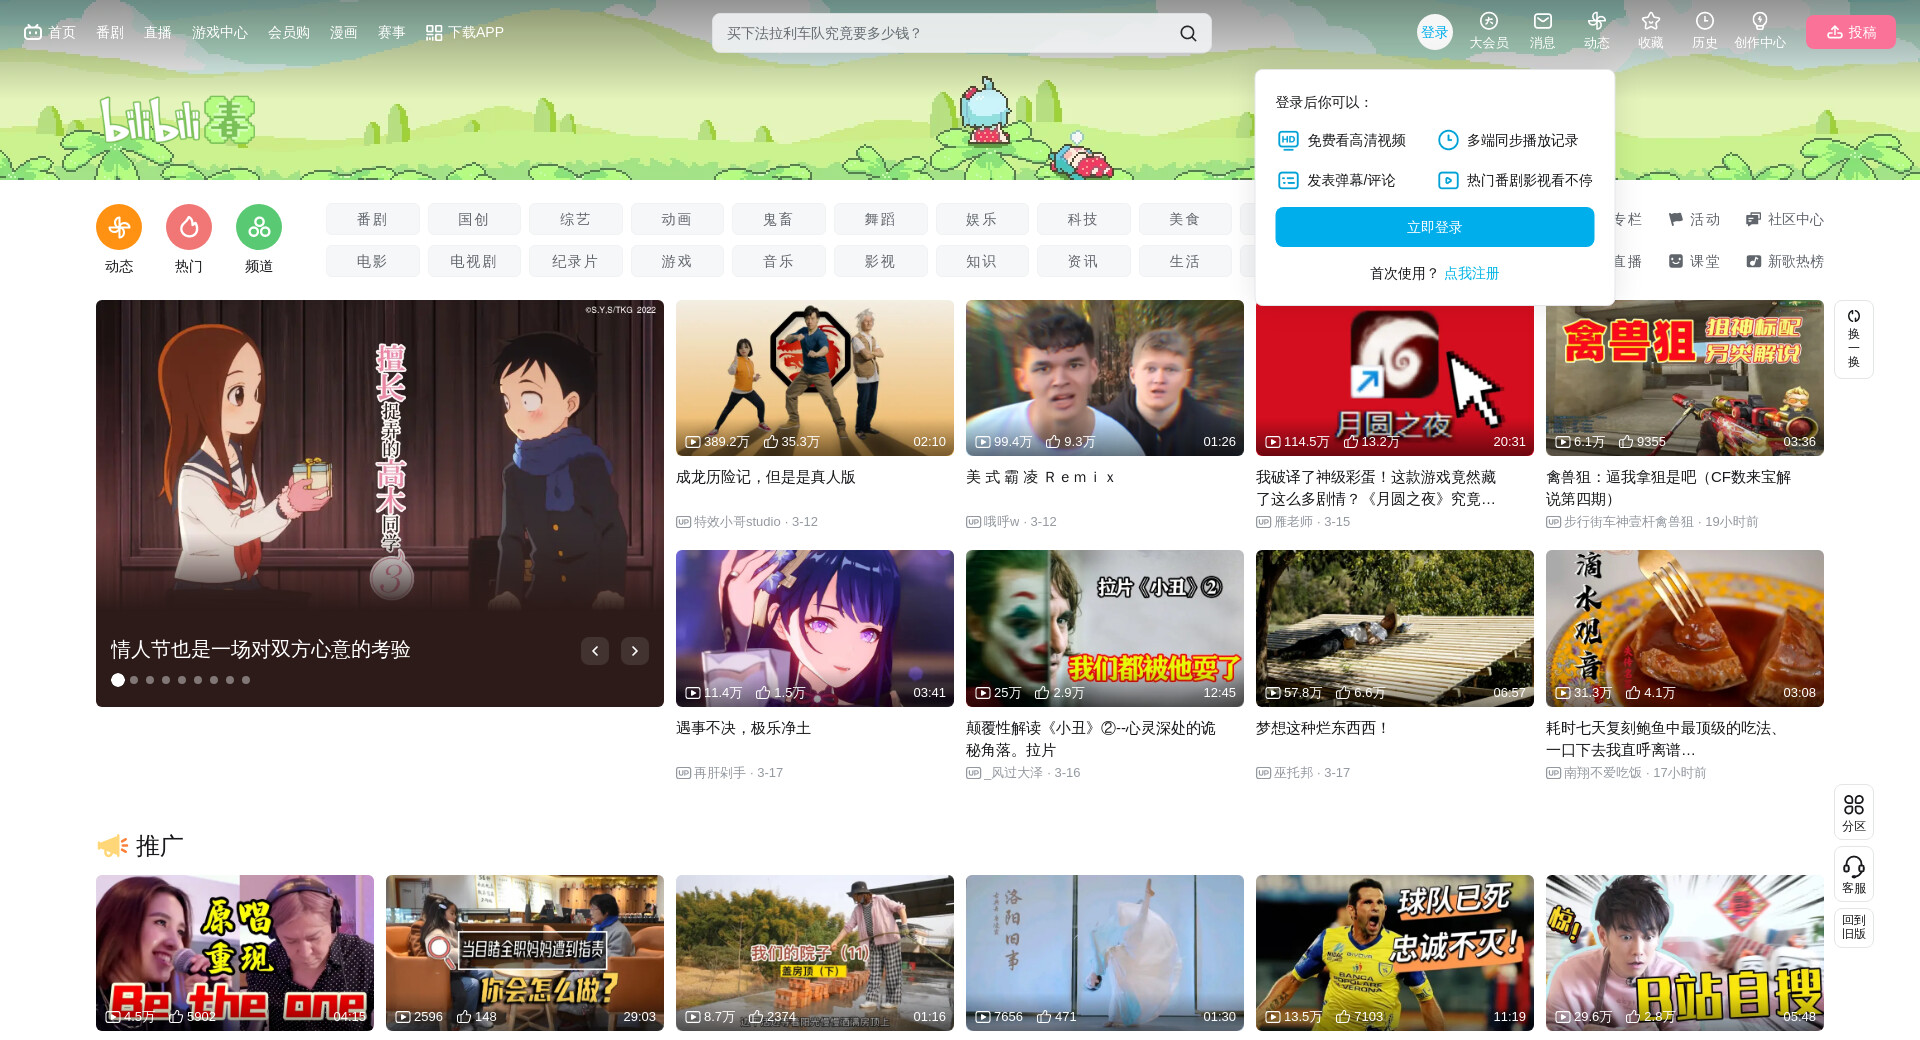Click 下载APP link with grid icon
The height and width of the screenshot is (1040, 1920).
(465, 32)
